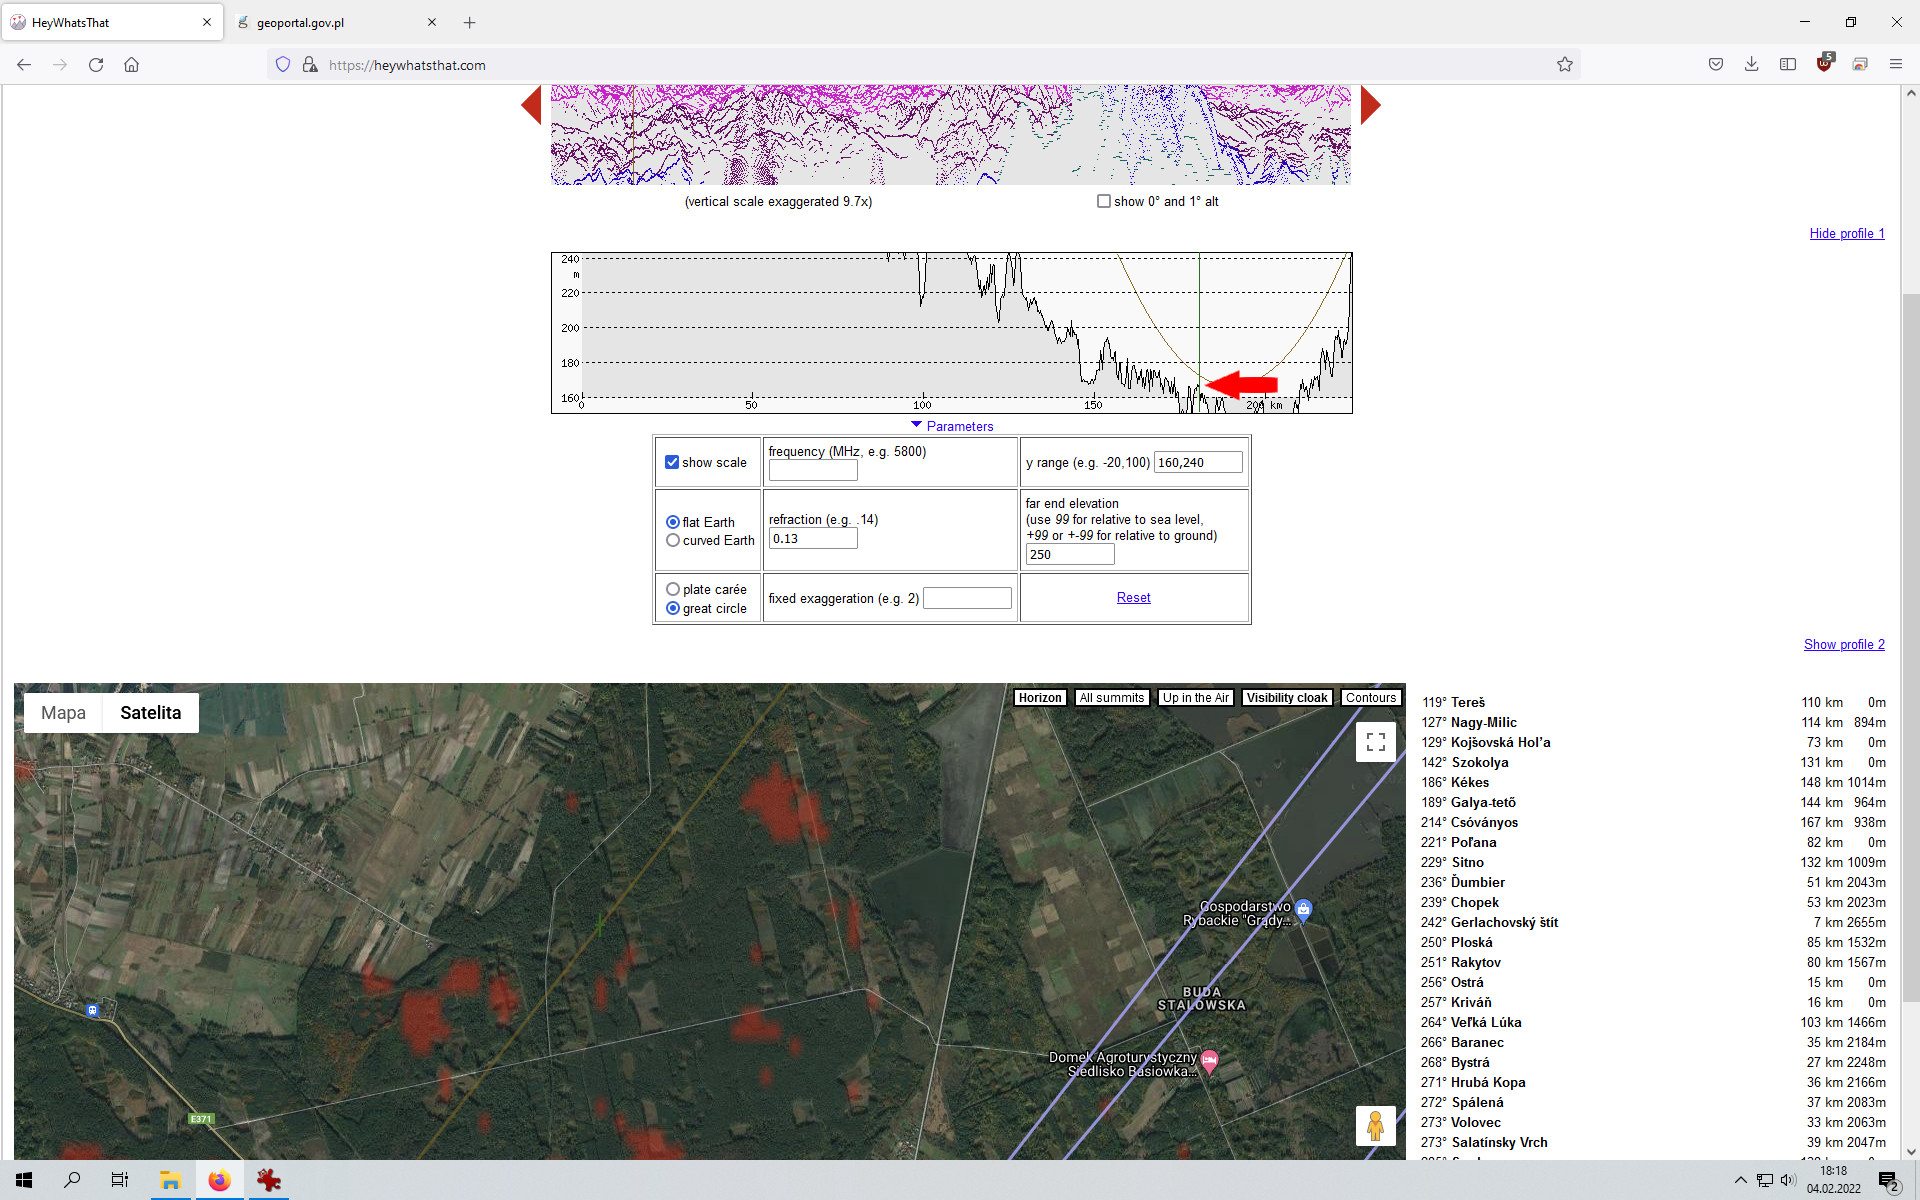Uncheck the show scale checkbox
This screenshot has width=1920, height=1200.
tap(672, 463)
